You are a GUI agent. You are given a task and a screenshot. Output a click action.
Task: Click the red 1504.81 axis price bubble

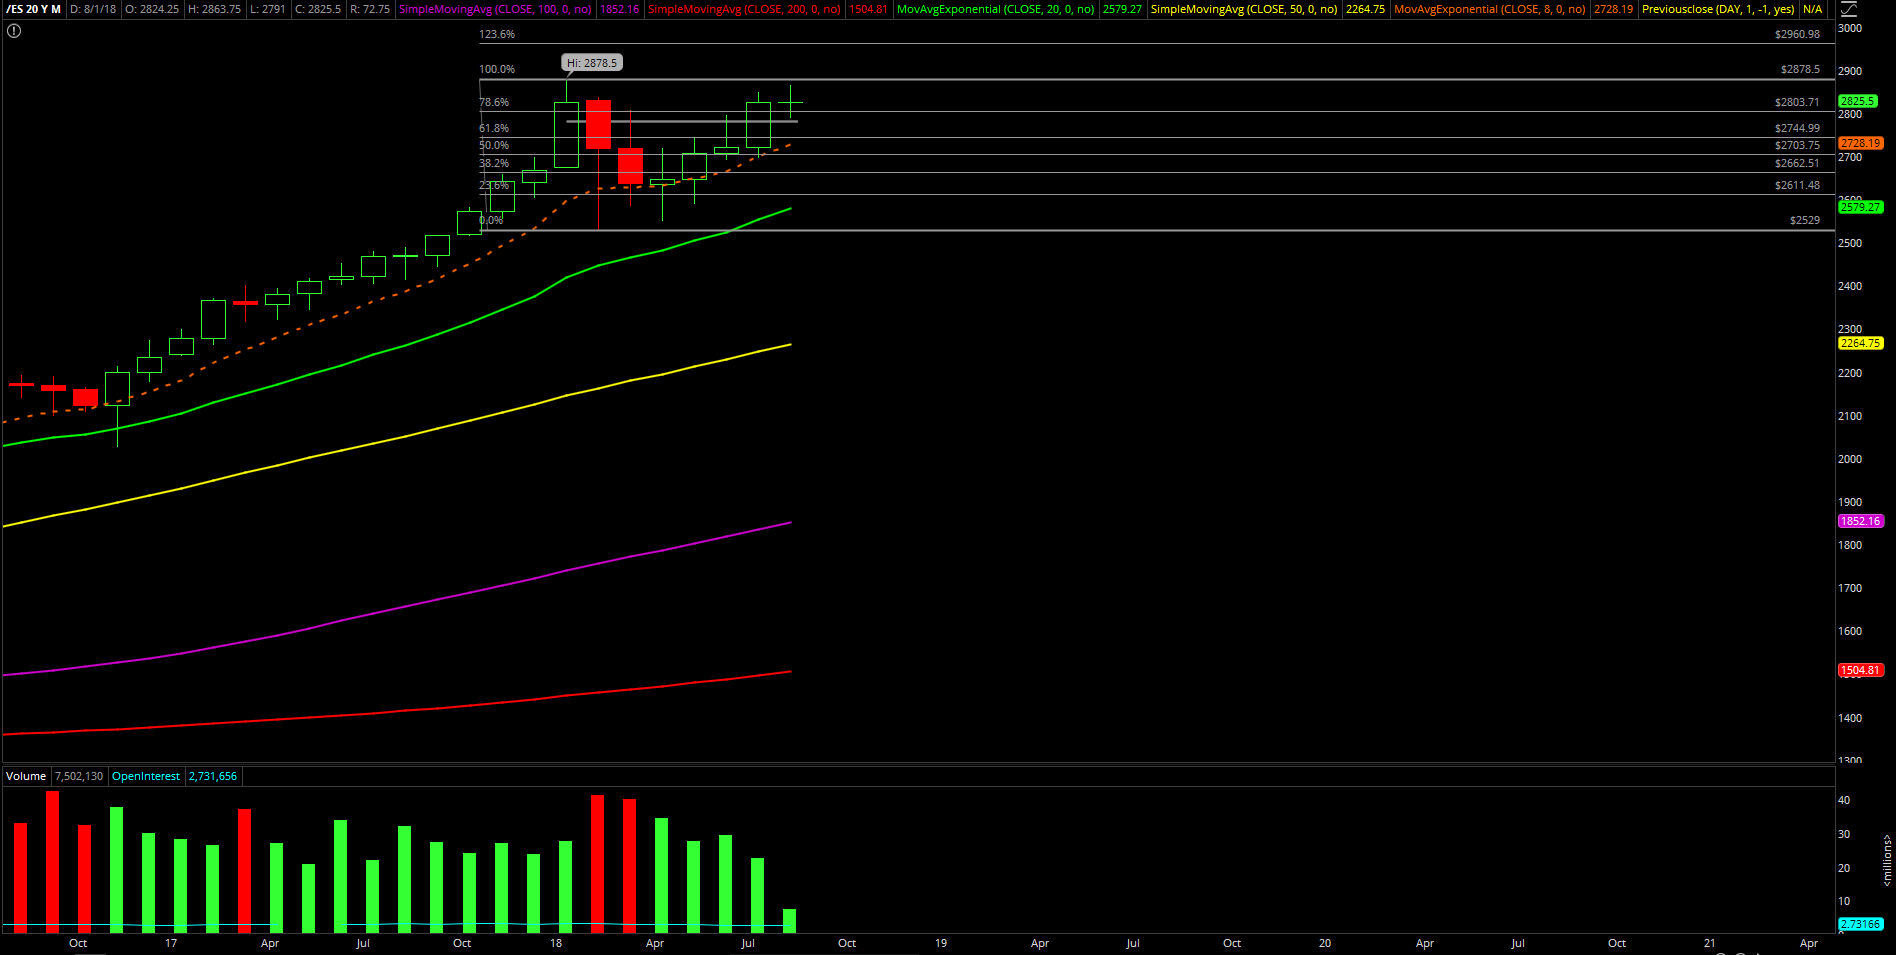[x=1861, y=670]
